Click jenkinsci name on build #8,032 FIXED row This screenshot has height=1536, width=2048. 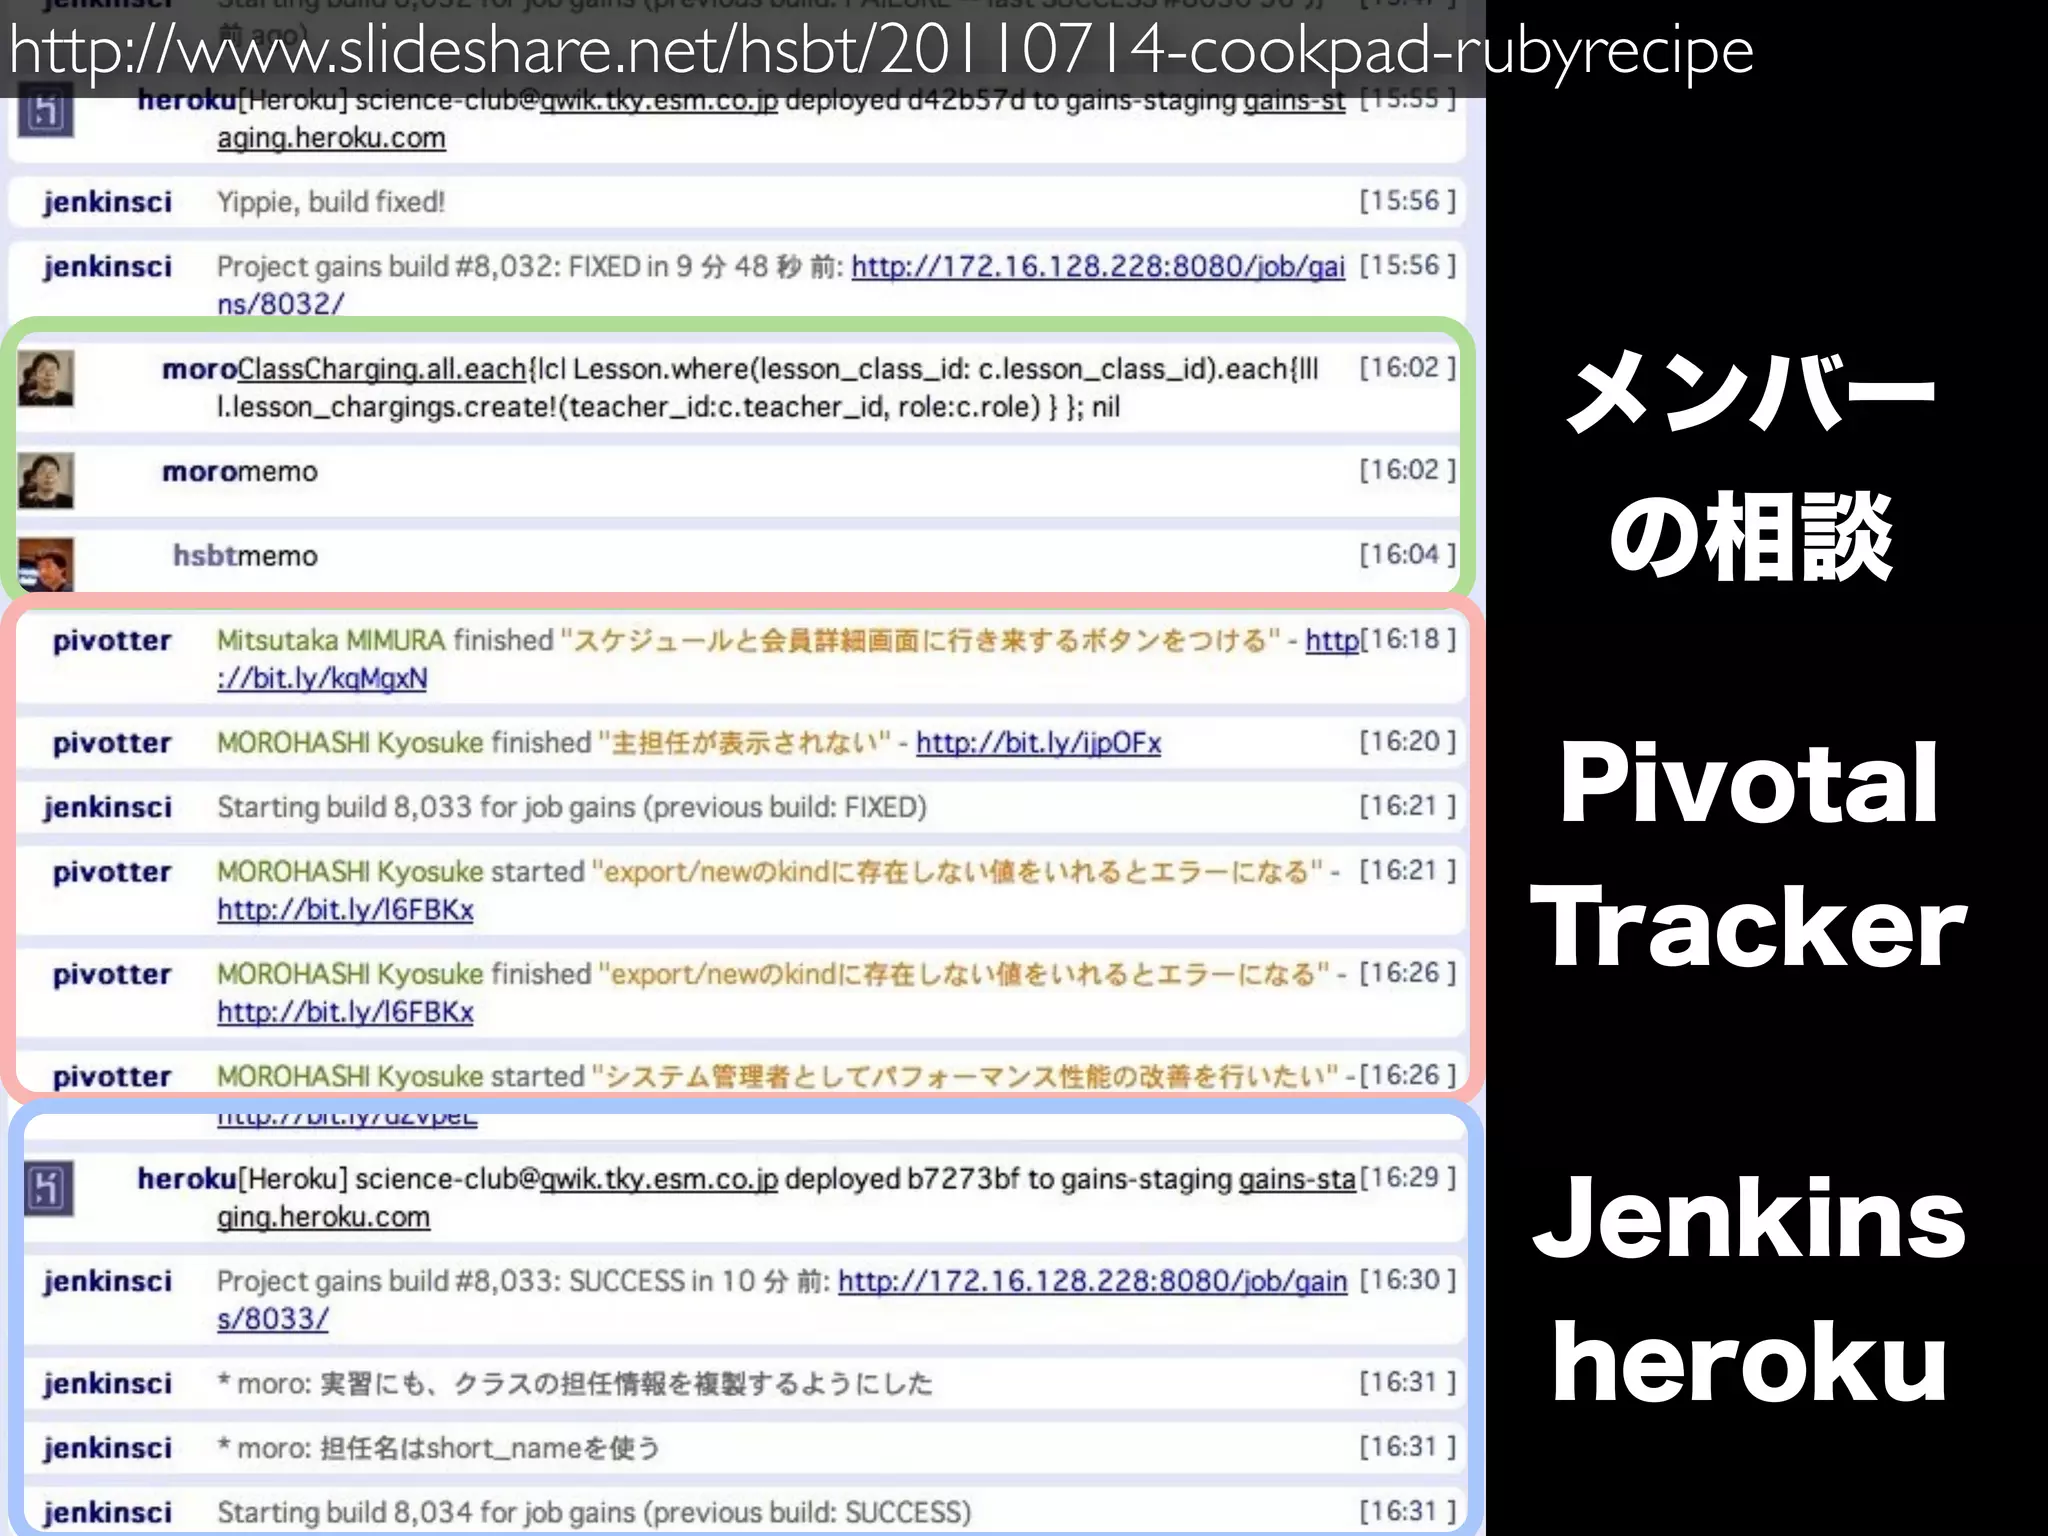pyautogui.click(x=107, y=267)
